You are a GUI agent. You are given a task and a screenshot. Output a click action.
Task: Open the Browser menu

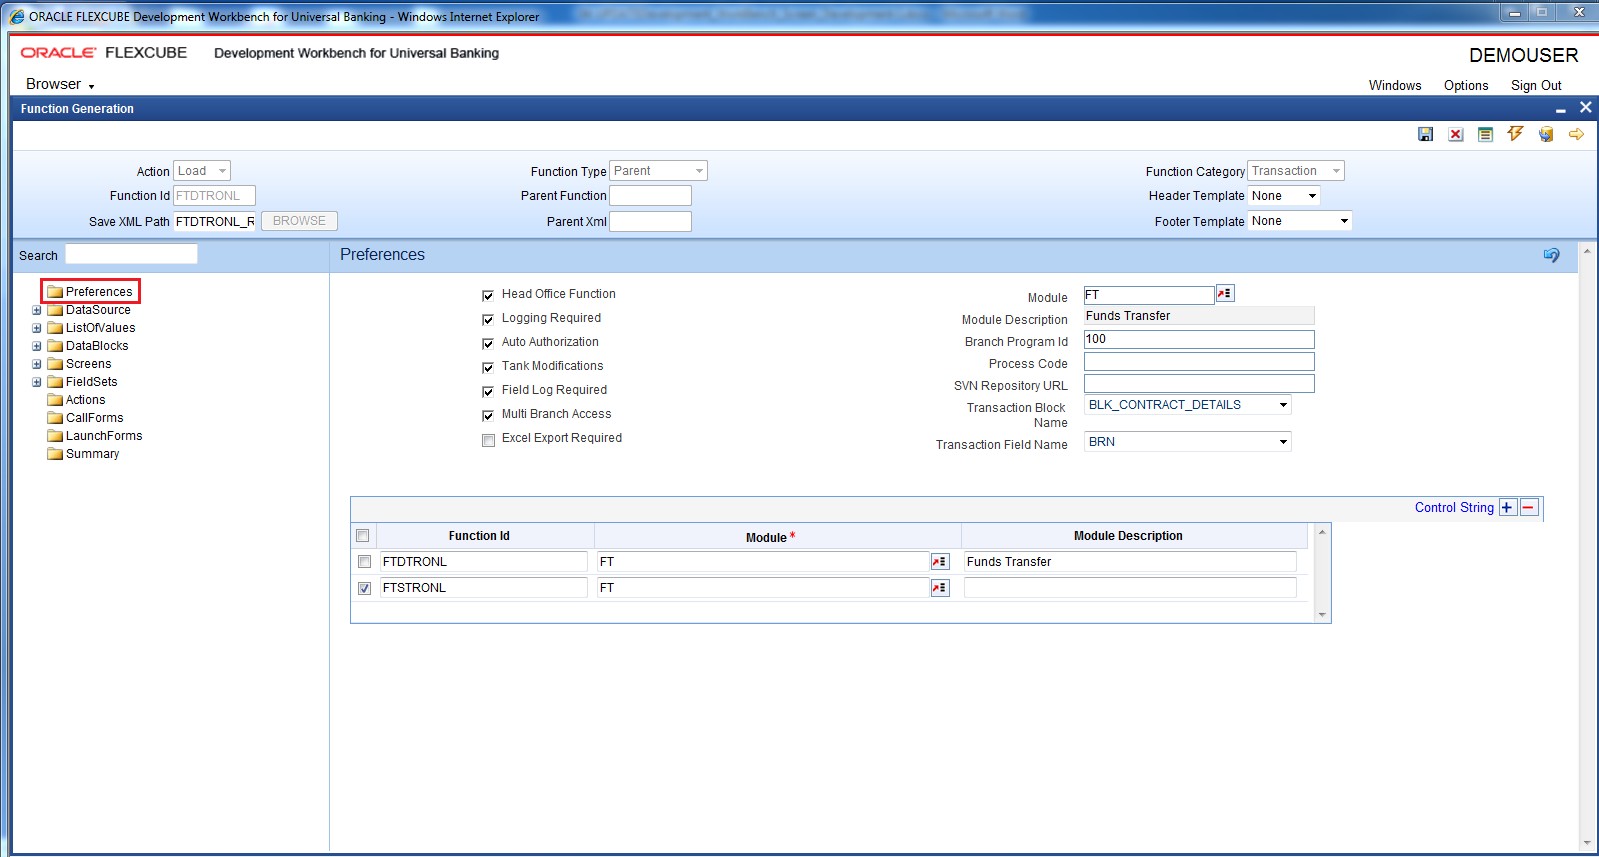pyautogui.click(x=60, y=84)
